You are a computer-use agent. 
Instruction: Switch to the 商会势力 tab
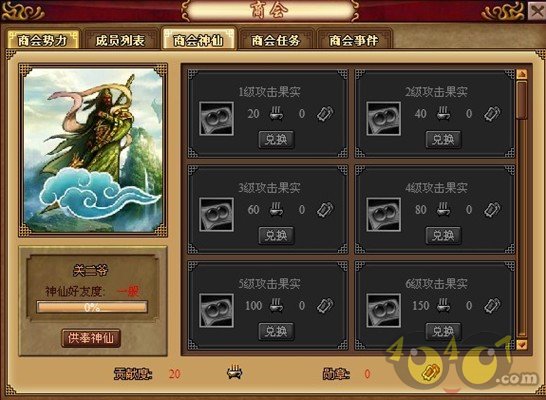(x=43, y=40)
